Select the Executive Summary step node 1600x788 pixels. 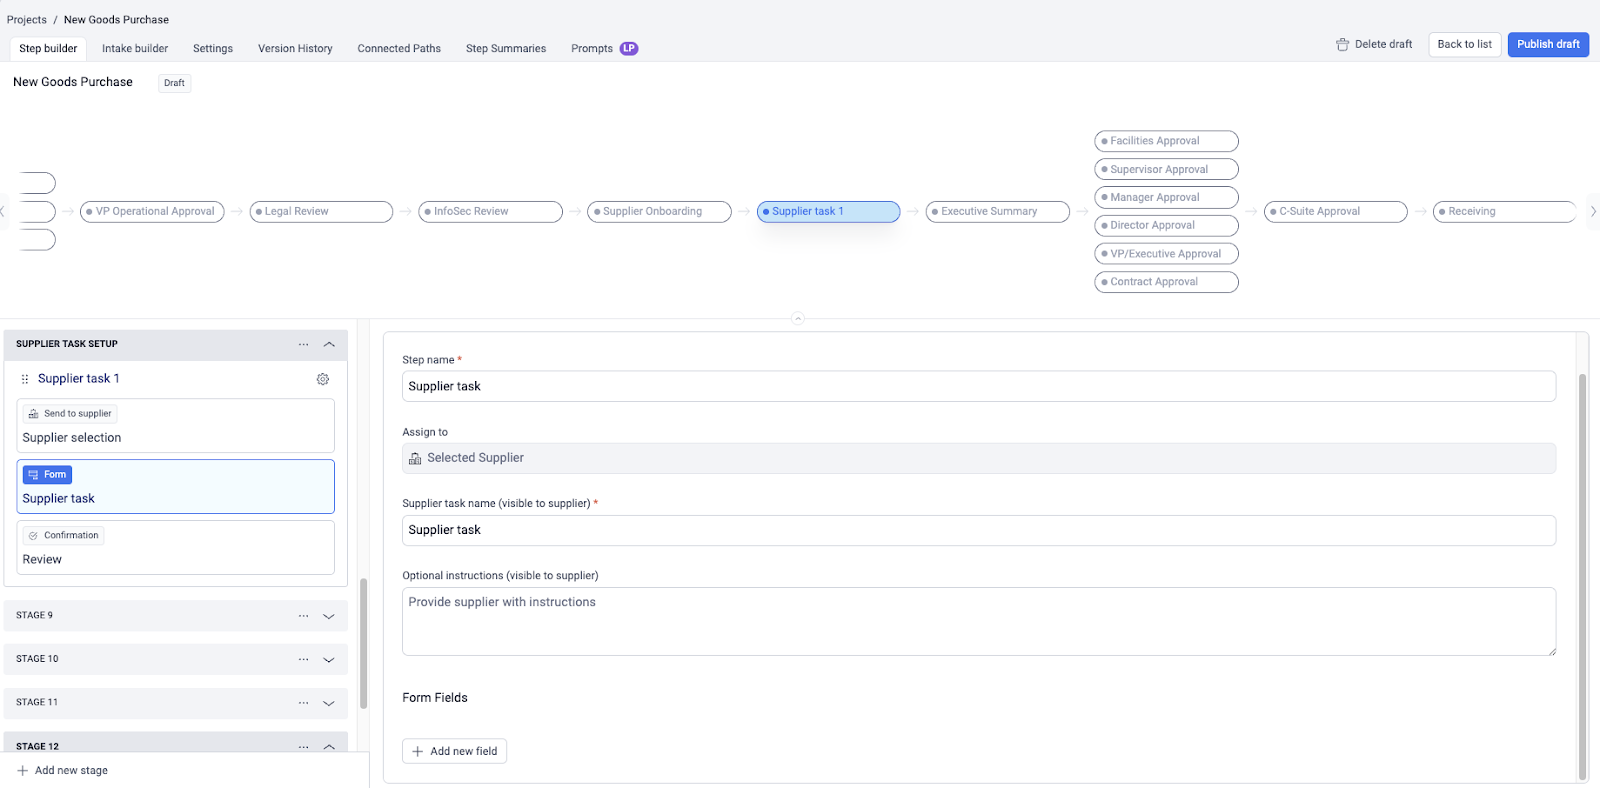(997, 212)
